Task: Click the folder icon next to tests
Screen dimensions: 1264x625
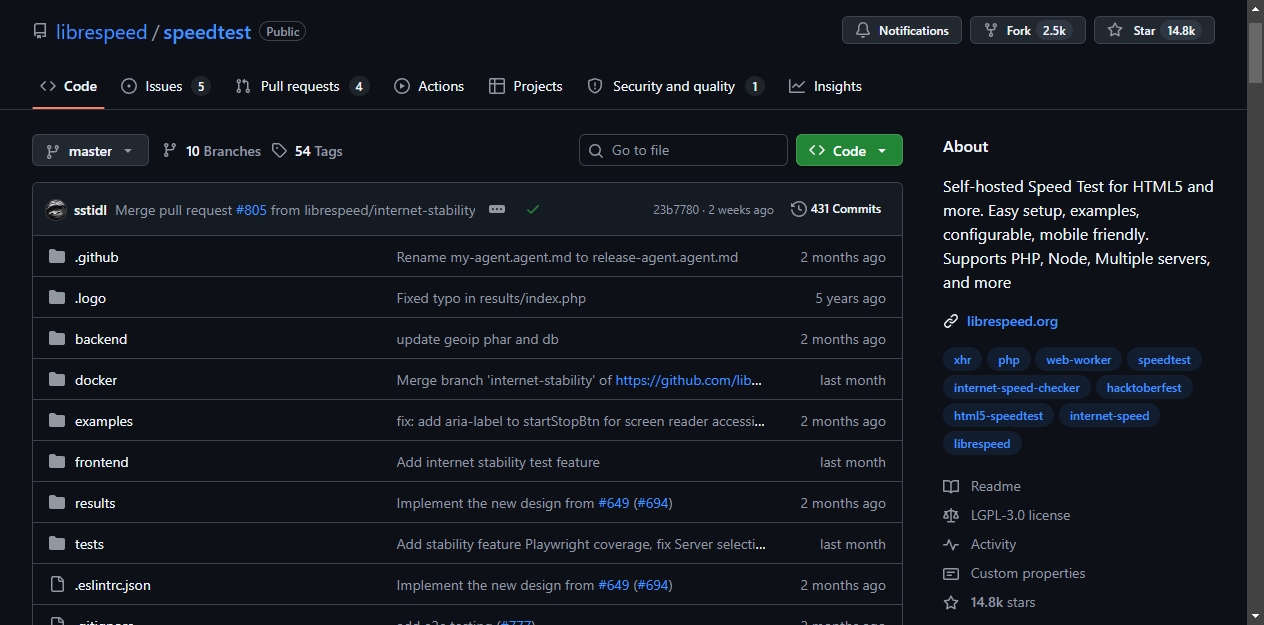Action: pyautogui.click(x=57, y=544)
